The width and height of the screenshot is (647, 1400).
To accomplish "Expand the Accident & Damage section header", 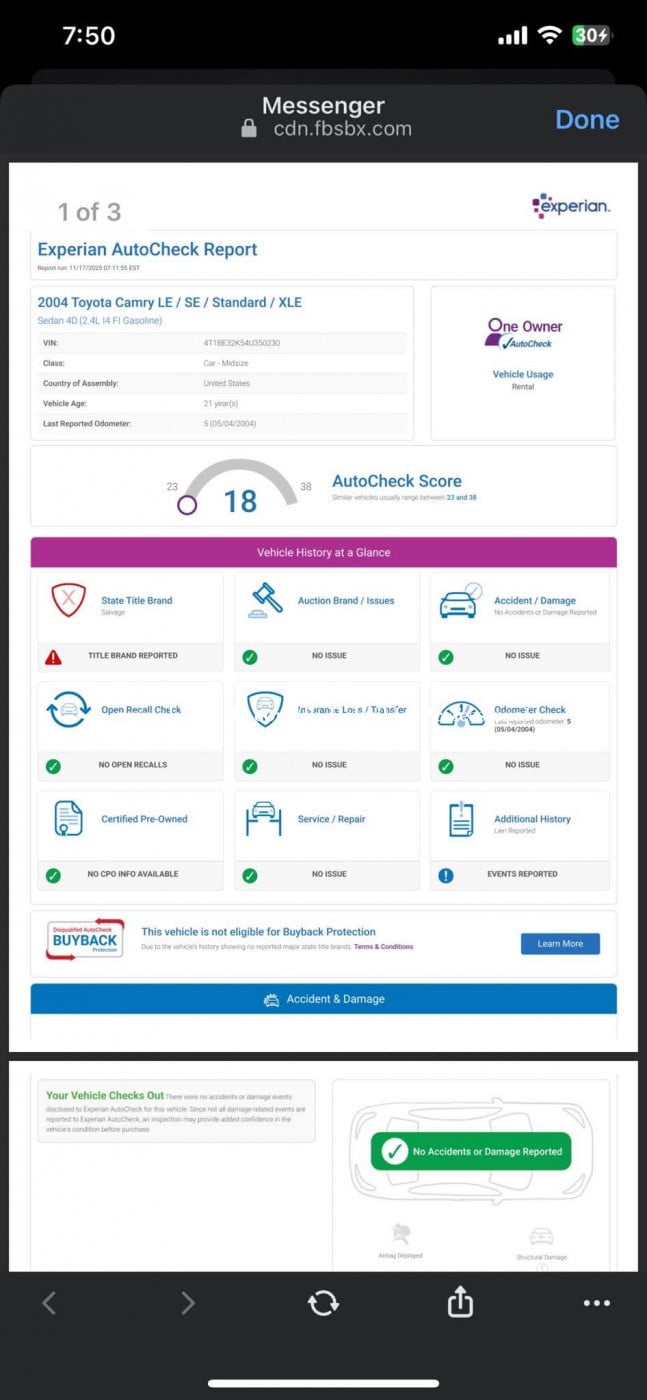I will (323, 999).
